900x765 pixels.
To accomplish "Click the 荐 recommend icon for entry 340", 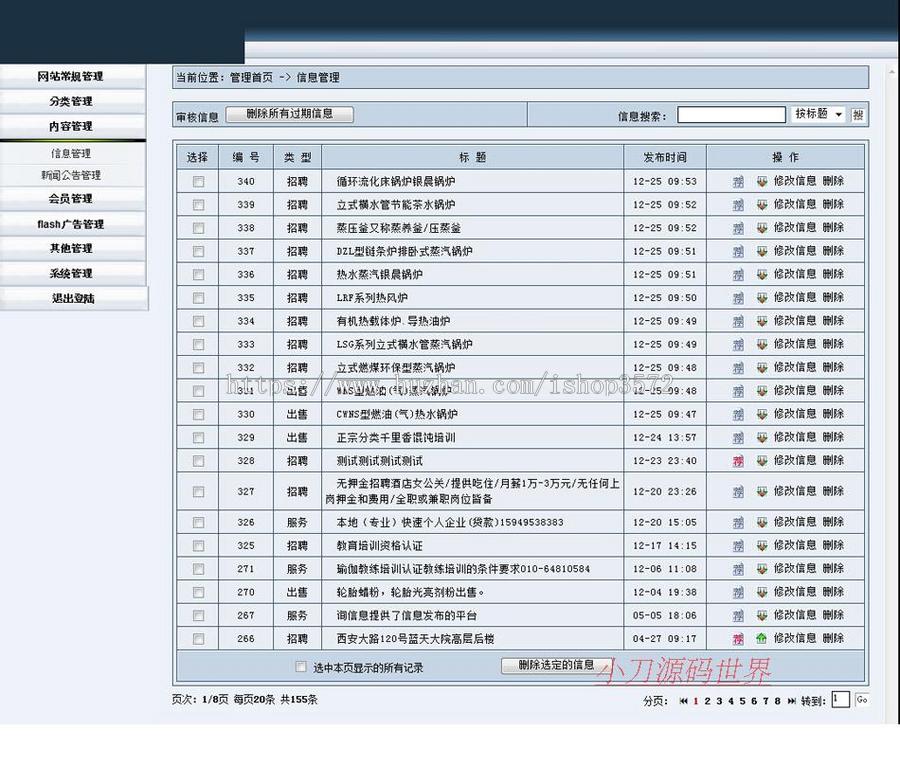I will [738, 182].
